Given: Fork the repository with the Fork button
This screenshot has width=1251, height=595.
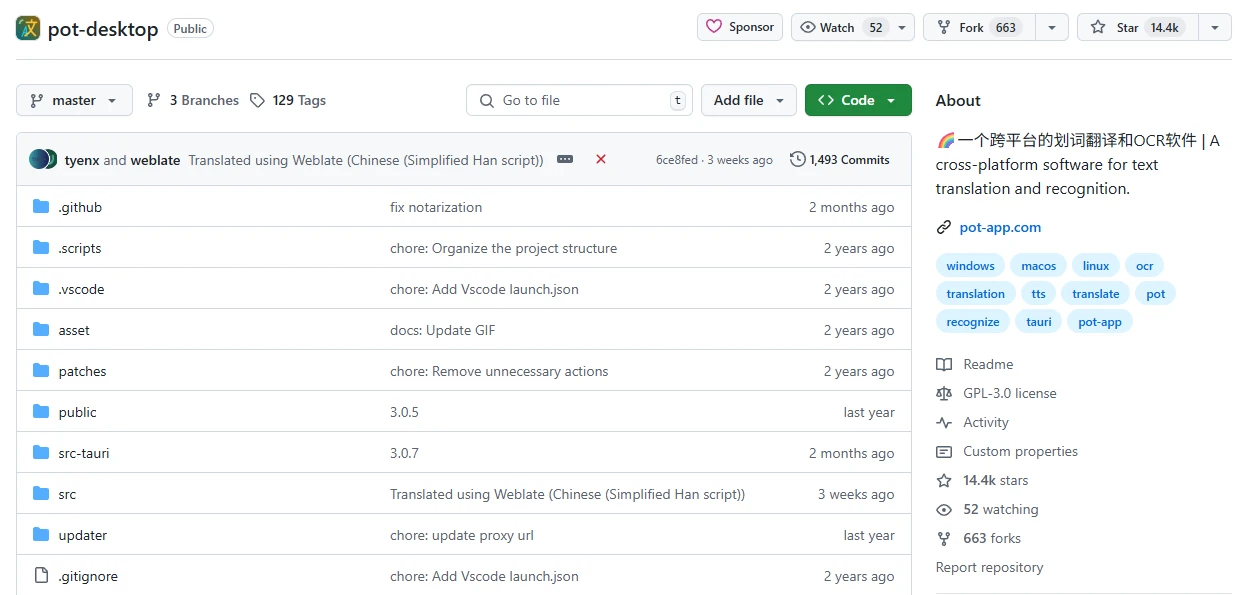Looking at the screenshot, I should 979,27.
